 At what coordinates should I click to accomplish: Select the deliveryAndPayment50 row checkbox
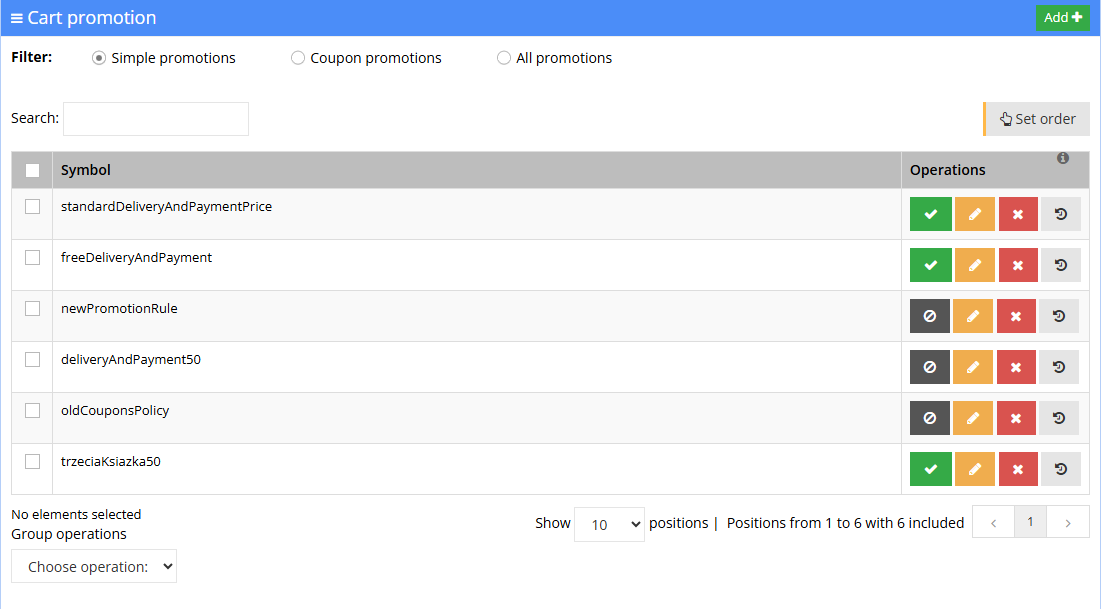(x=32, y=360)
